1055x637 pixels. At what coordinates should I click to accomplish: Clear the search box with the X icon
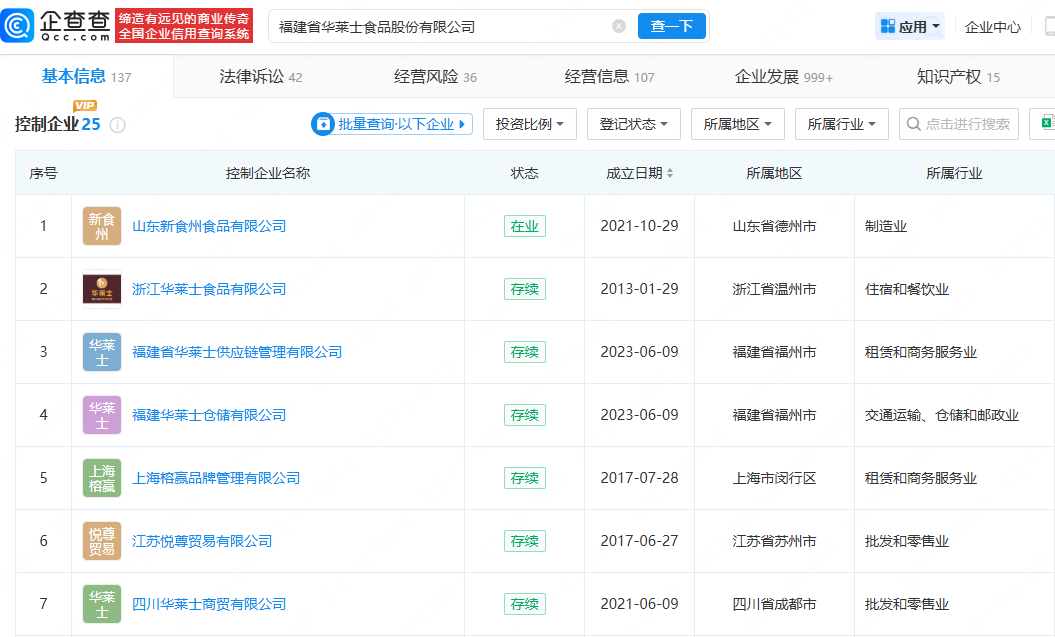coord(619,27)
